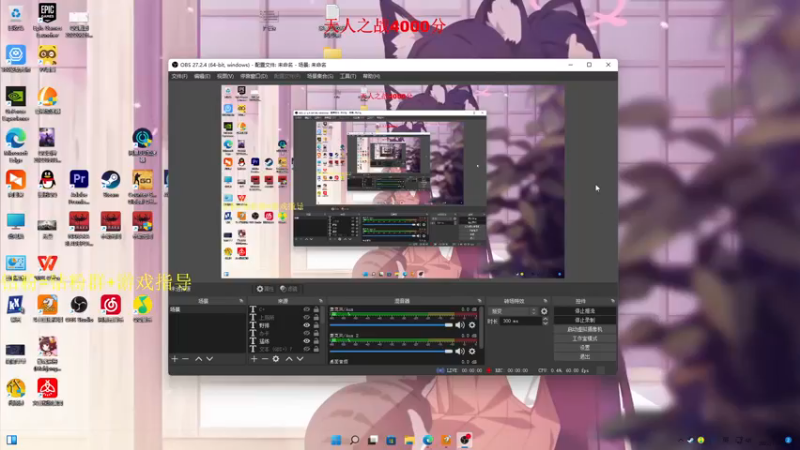The width and height of the screenshot is (800, 450).
Task: Click the 工作室模式 button
Action: 585,338
